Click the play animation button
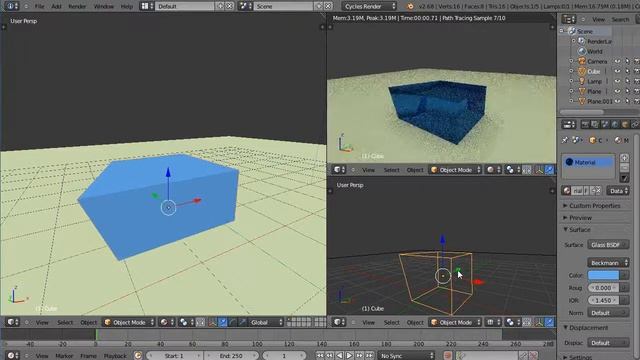640x360 pixels. [x=349, y=356]
